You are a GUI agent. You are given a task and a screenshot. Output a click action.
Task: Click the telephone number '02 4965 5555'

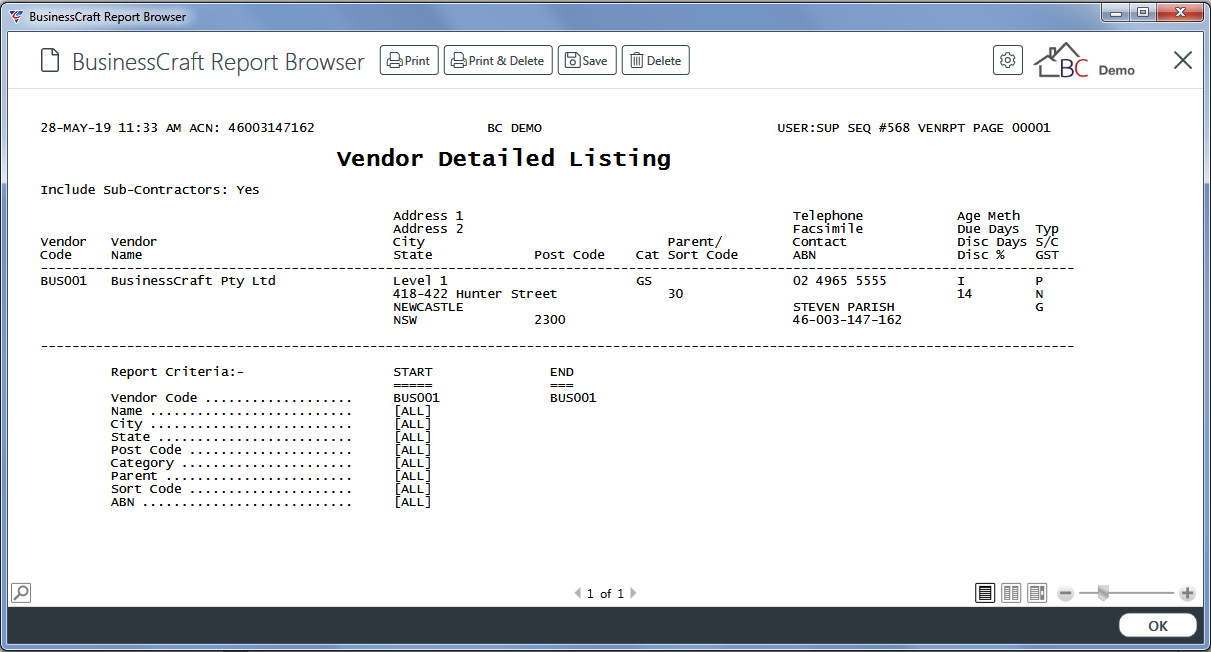tap(840, 281)
